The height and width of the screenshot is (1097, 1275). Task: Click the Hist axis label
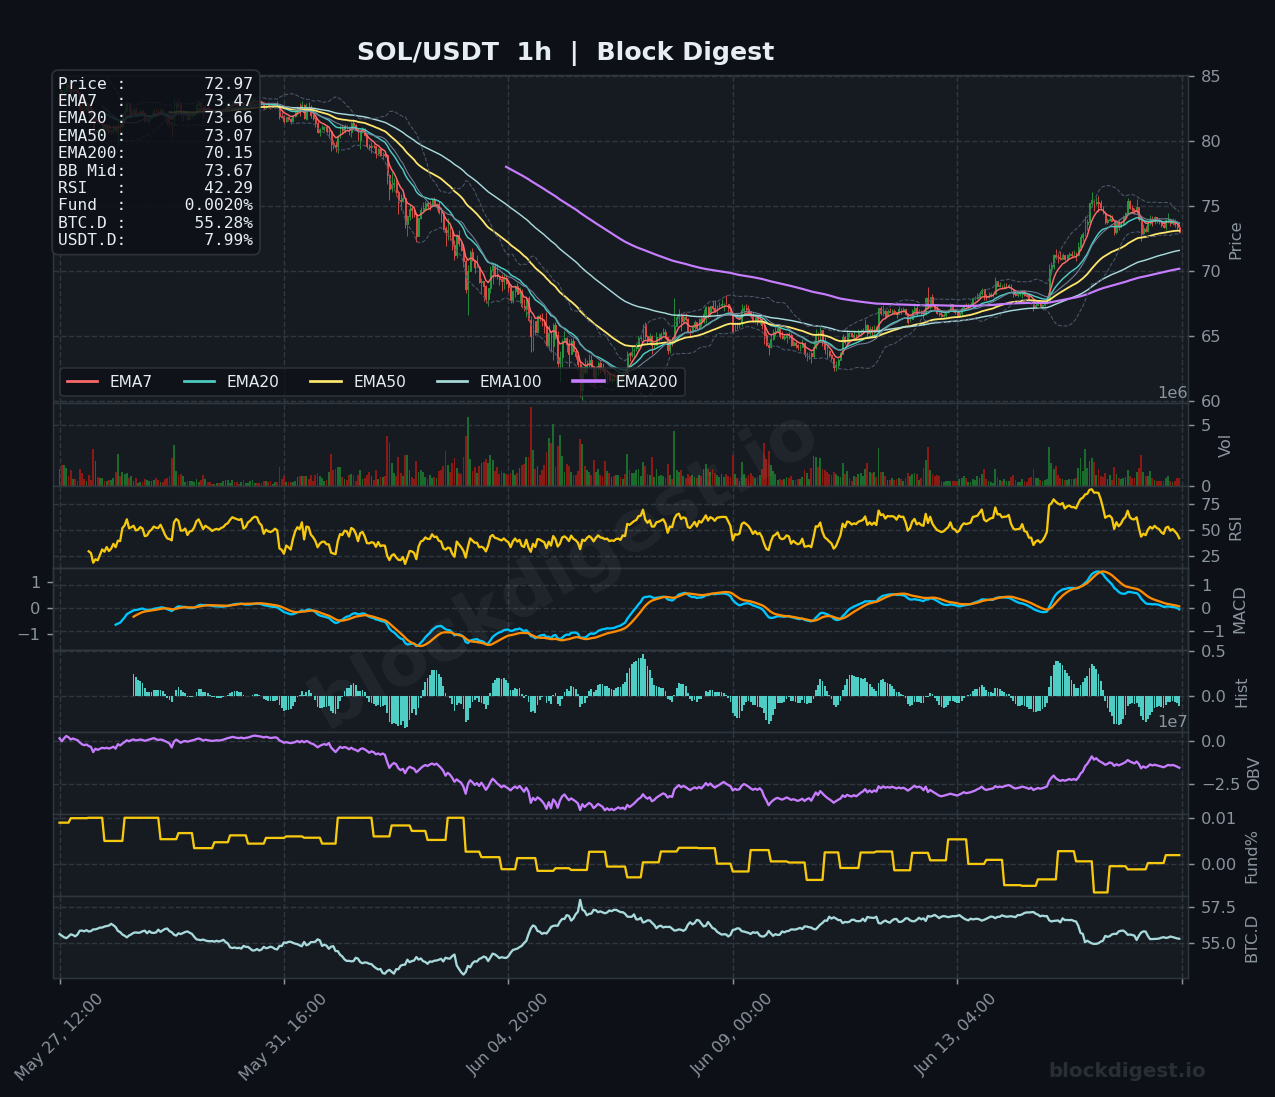(1242, 693)
